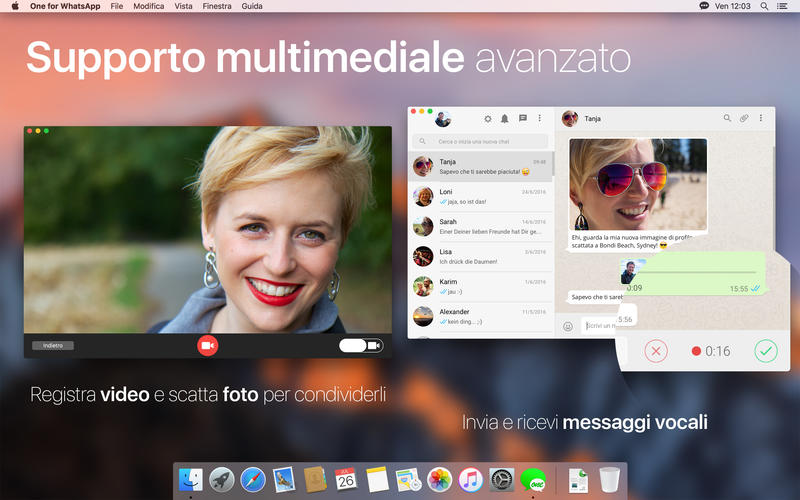Open the emoji picker in message bar
The width and height of the screenshot is (800, 500).
point(568,326)
